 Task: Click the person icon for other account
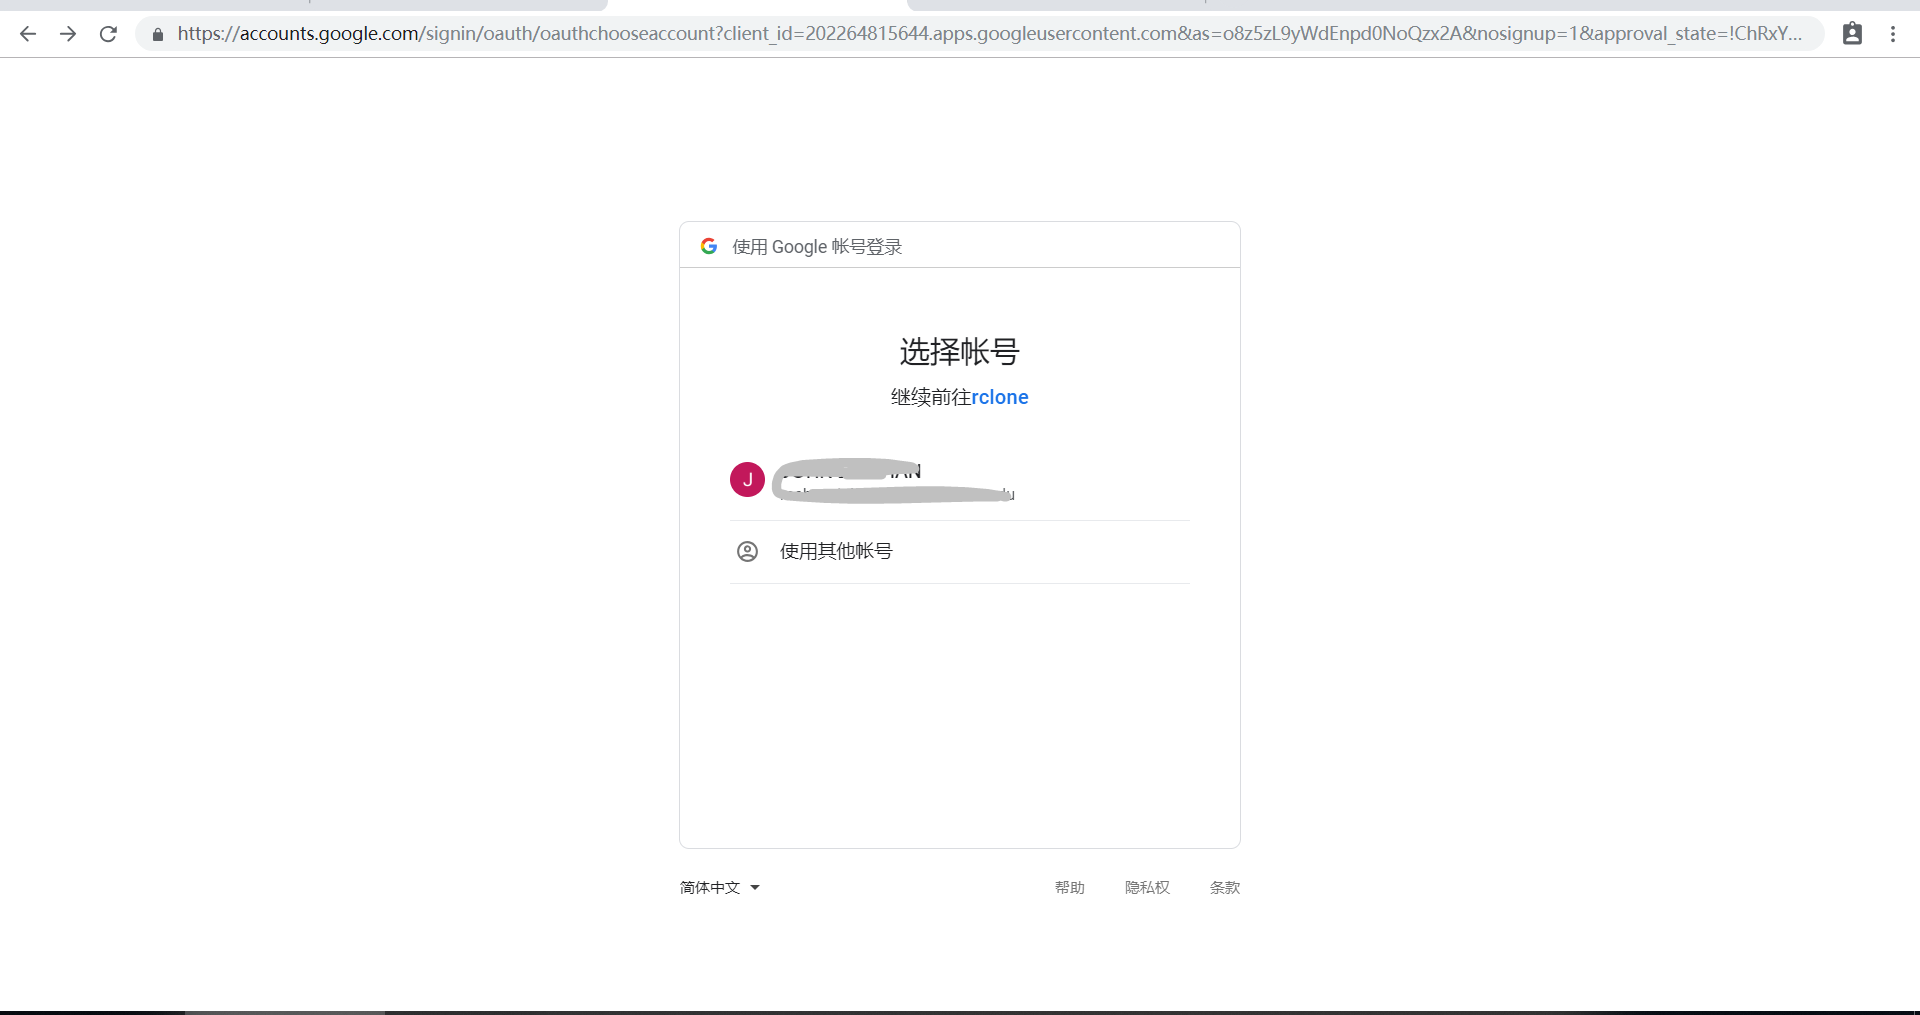747,551
